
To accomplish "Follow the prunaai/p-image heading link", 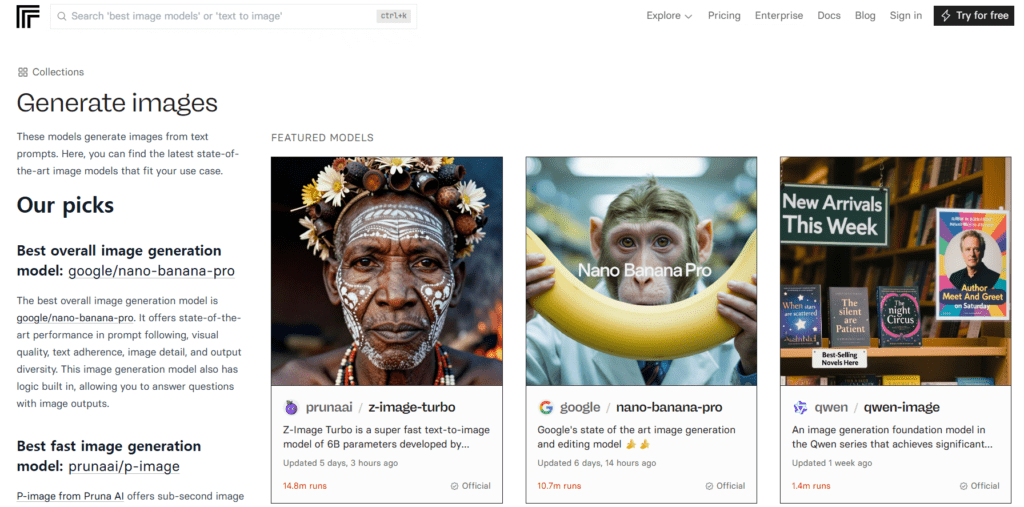I will click(124, 466).
